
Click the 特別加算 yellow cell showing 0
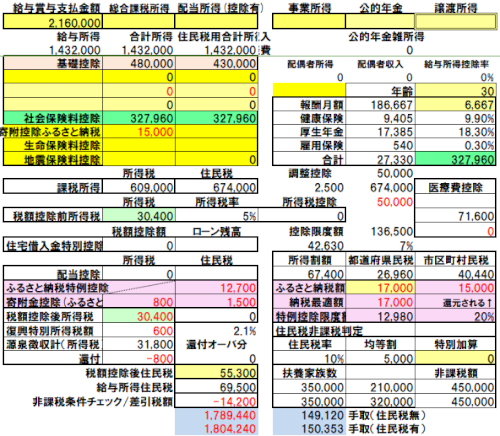[x=455, y=358]
